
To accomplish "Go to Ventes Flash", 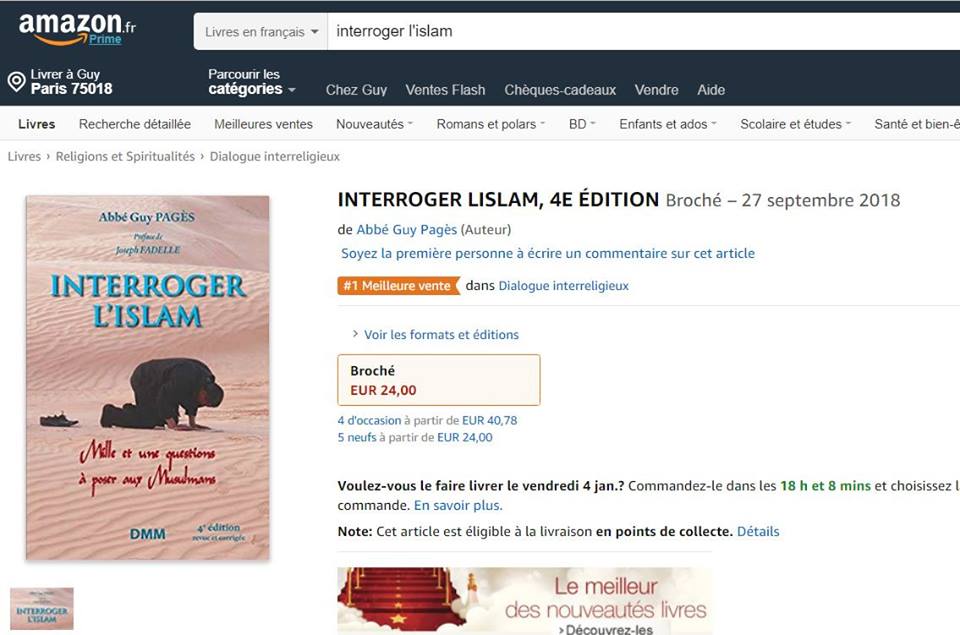I will click(x=445, y=90).
